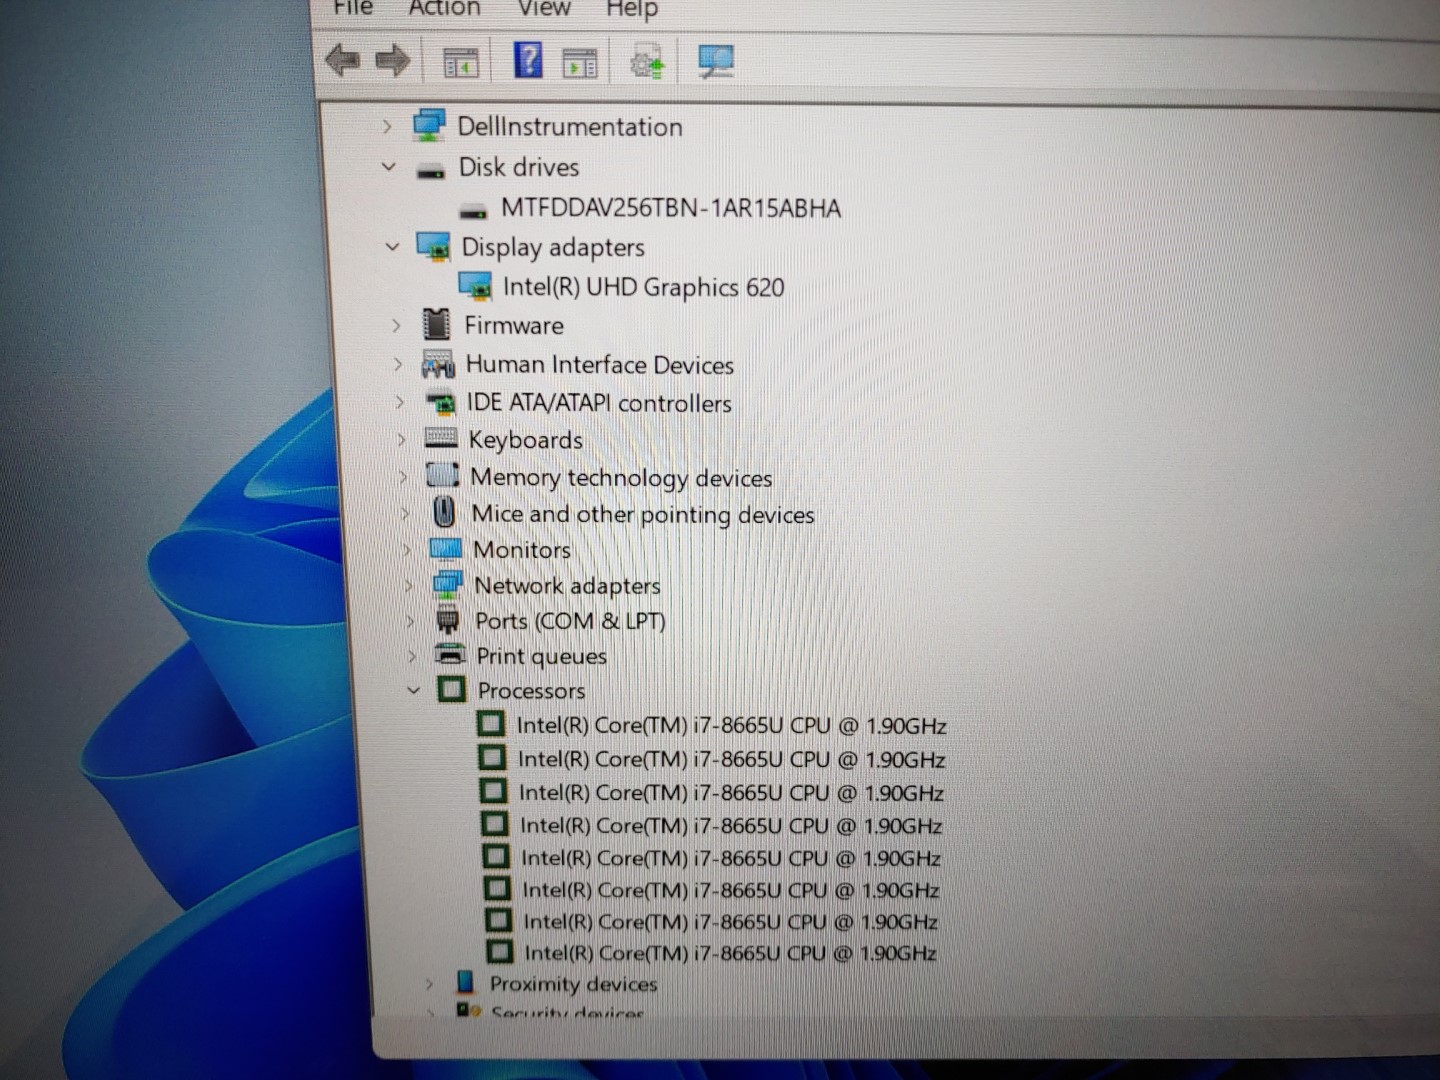Image resolution: width=1440 pixels, height=1080 pixels.
Task: Expand the Human Interface Devices node
Action: [x=398, y=364]
